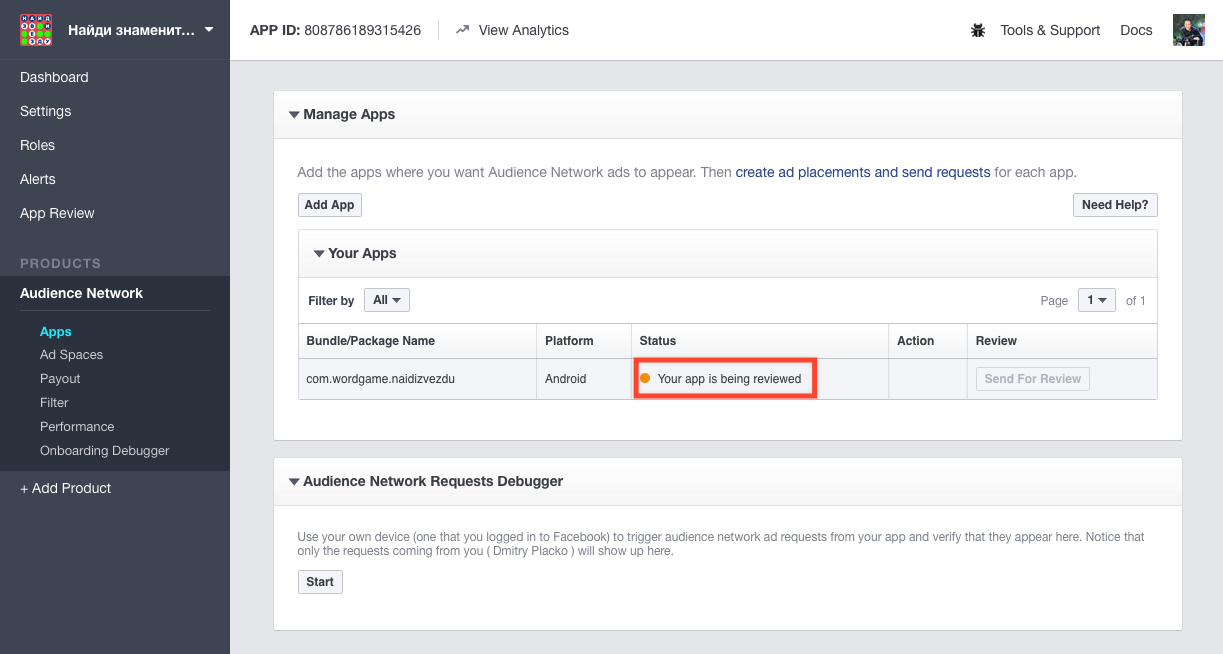
Task: Click the PRODUCTS section label
Action: (60, 263)
